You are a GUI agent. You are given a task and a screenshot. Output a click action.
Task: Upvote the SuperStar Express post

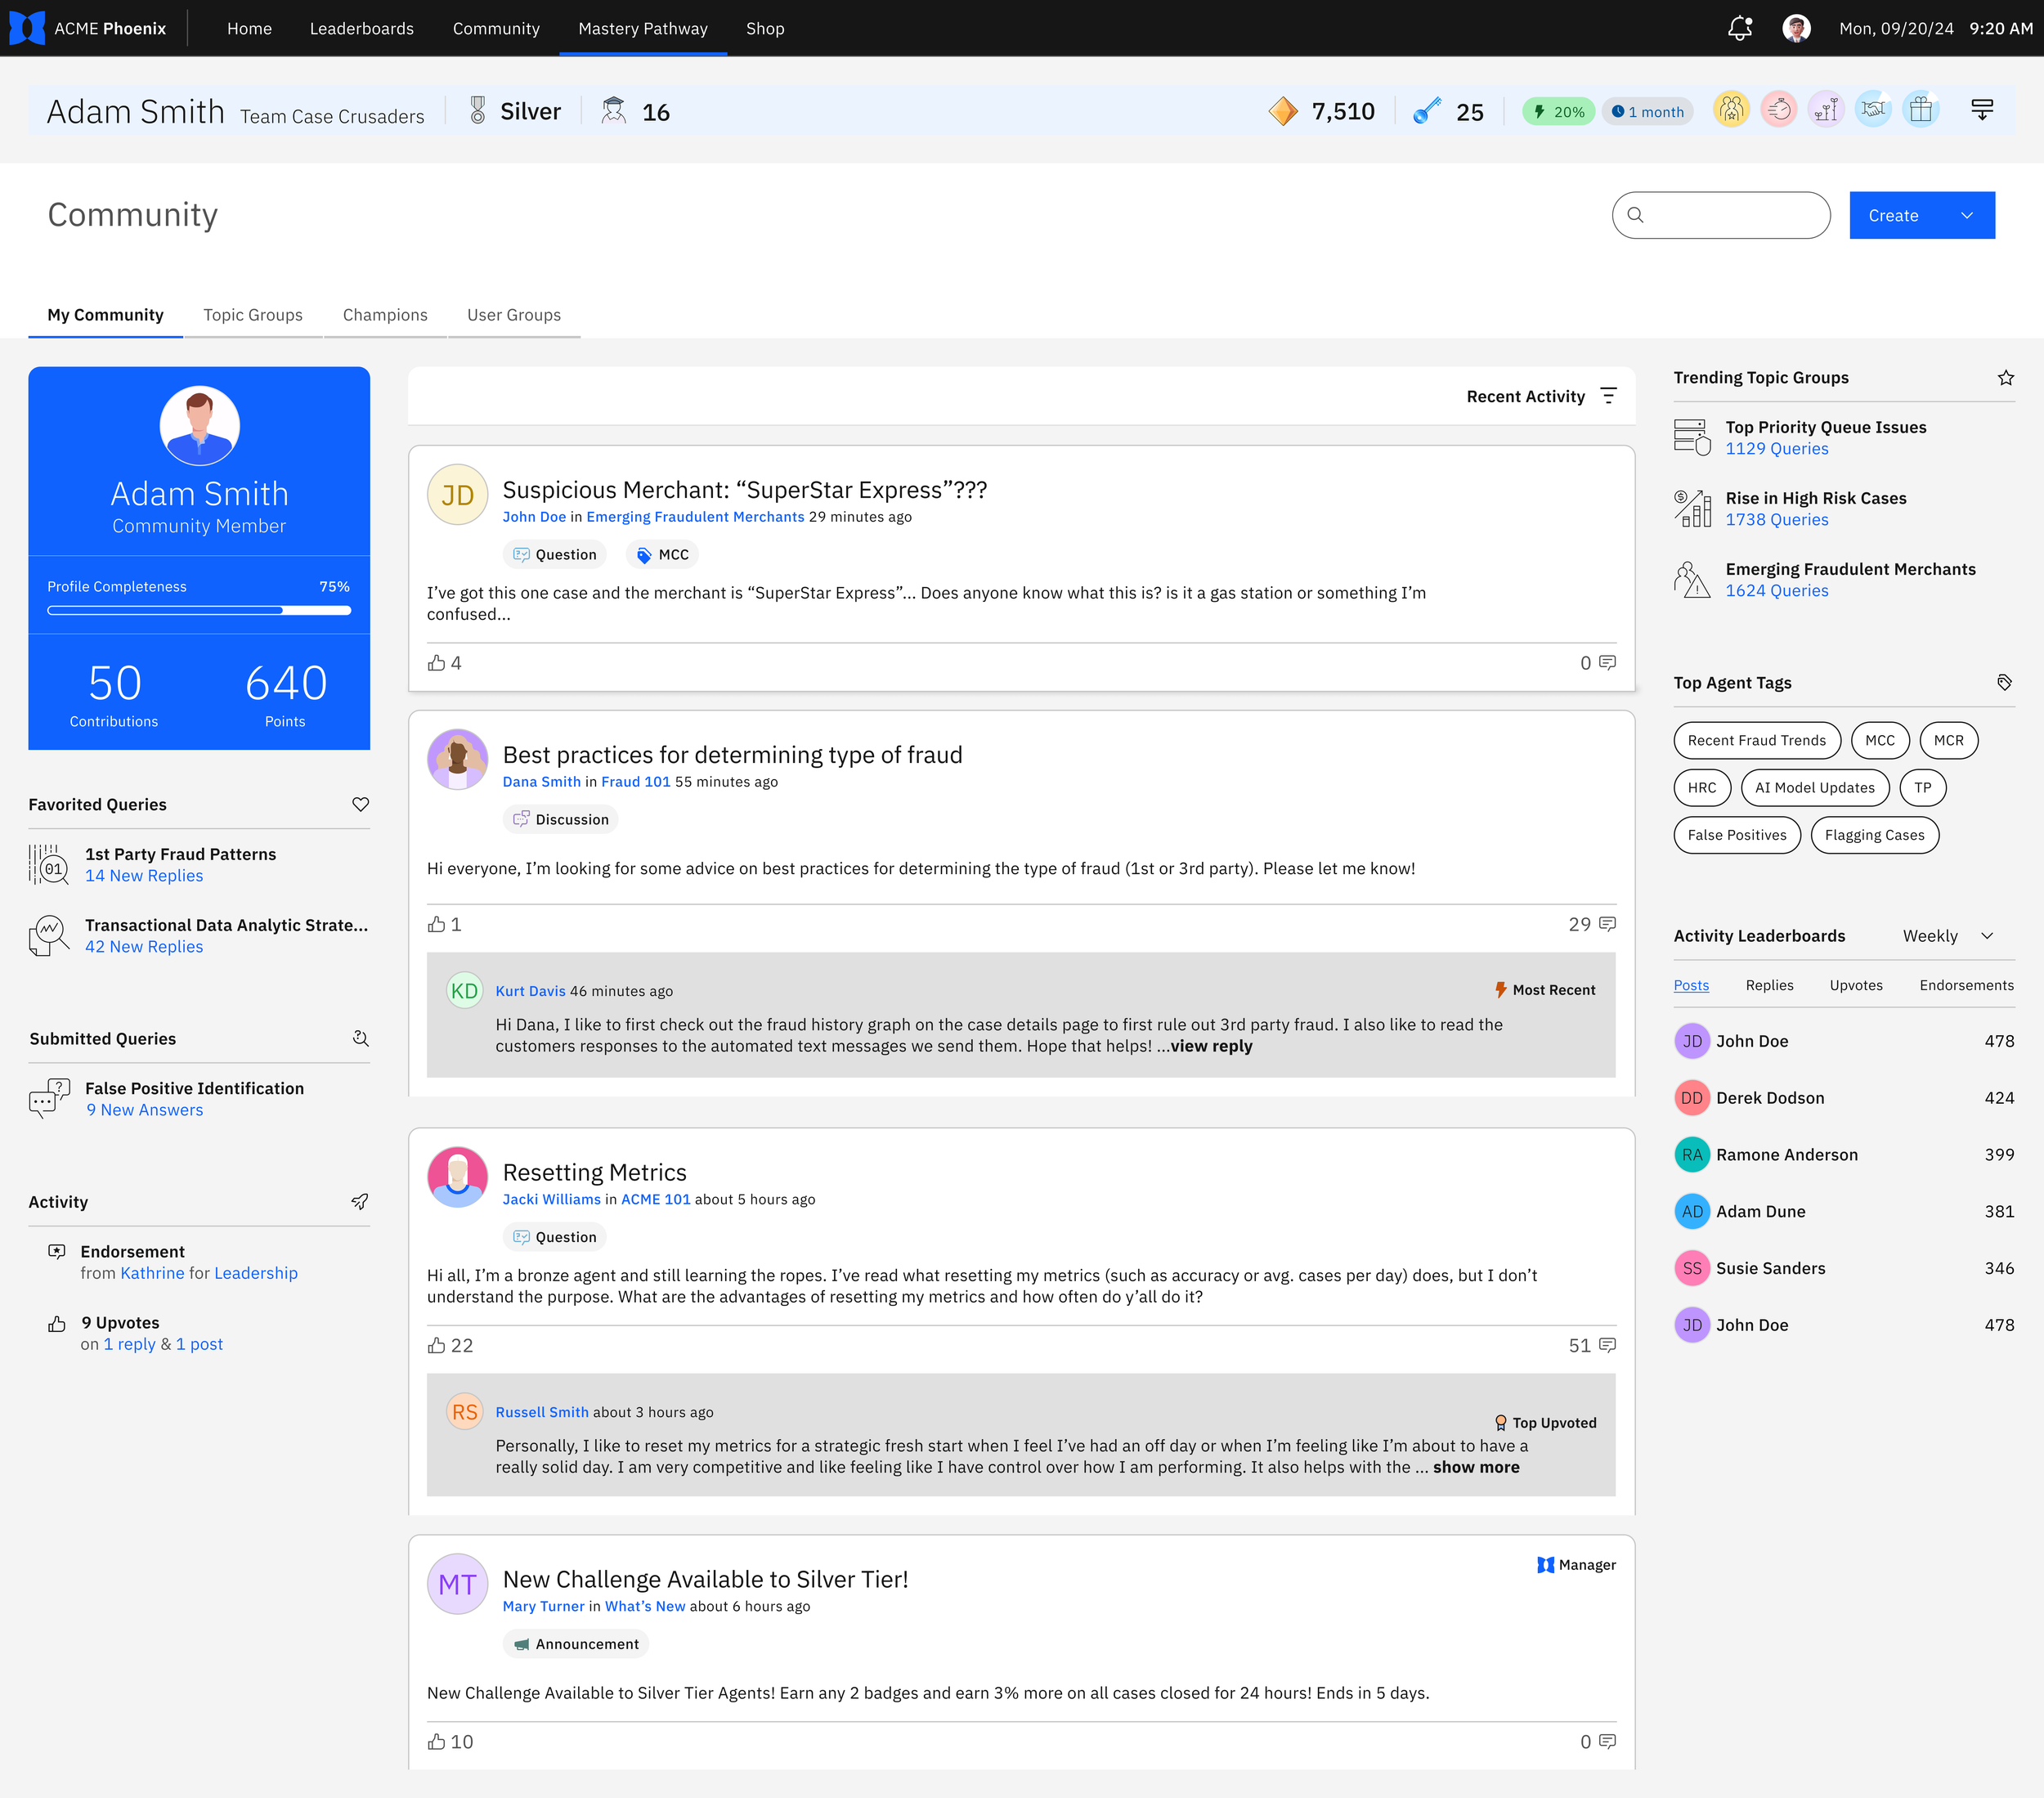point(437,663)
